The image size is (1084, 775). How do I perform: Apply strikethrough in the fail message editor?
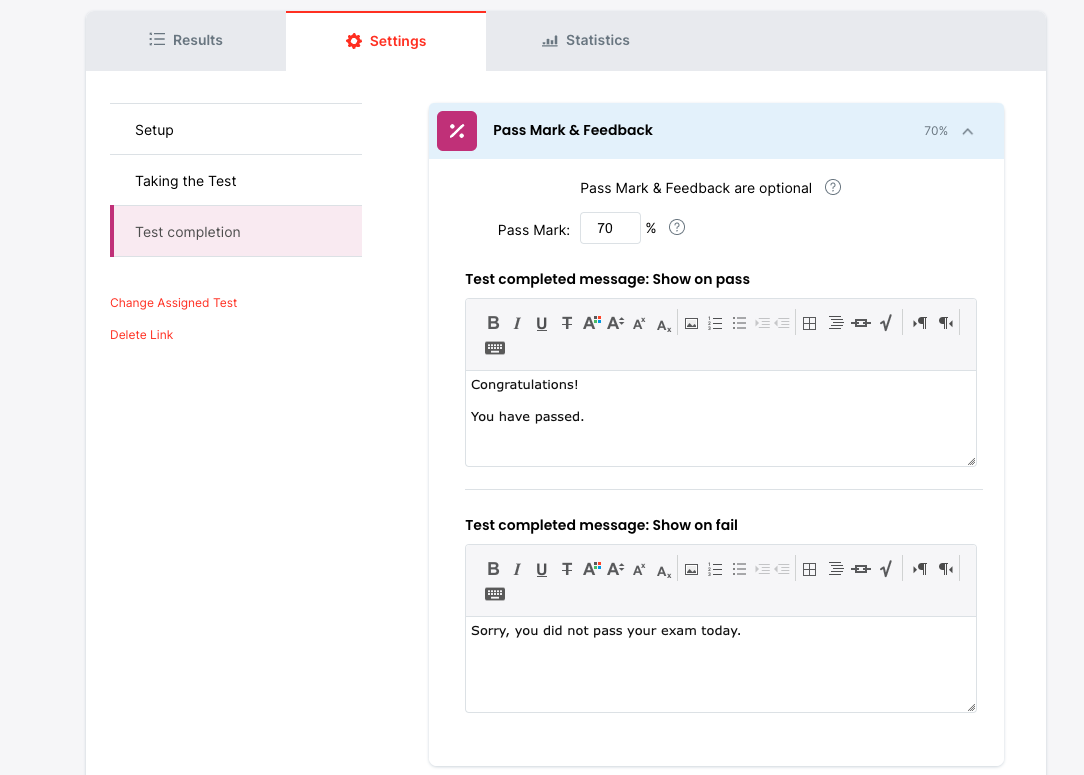567,569
